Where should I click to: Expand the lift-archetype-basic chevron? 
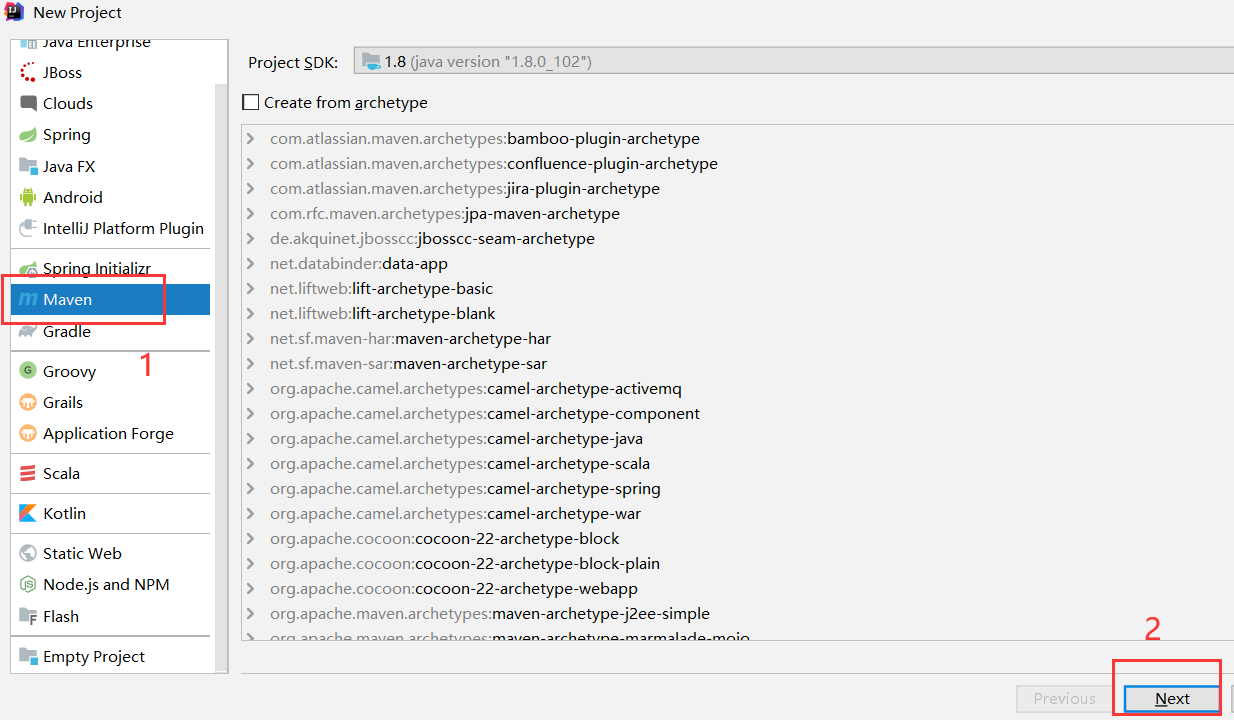250,289
